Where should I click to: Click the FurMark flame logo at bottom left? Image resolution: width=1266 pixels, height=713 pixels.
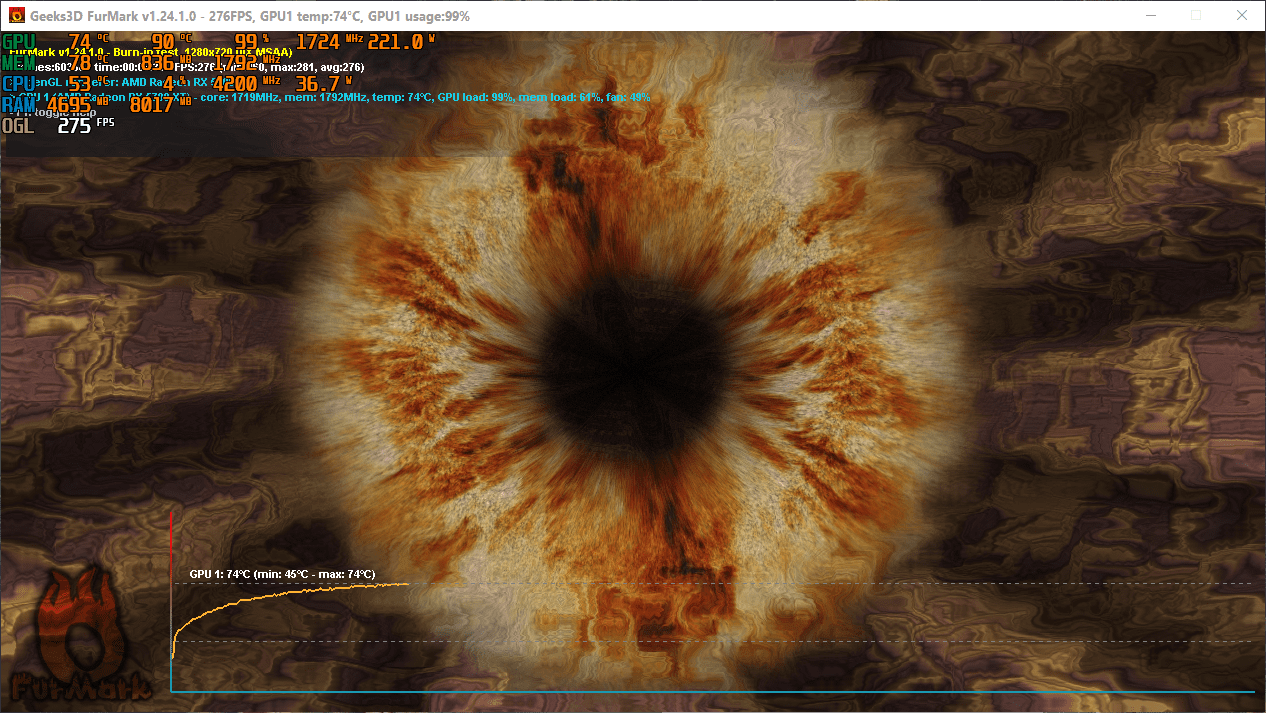tap(82, 636)
